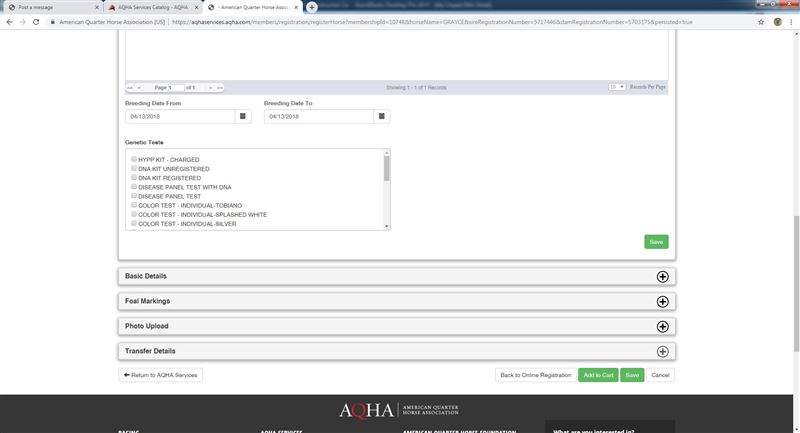Open Breeding Date From calendar picker
The height and width of the screenshot is (433, 800).
[x=243, y=116]
